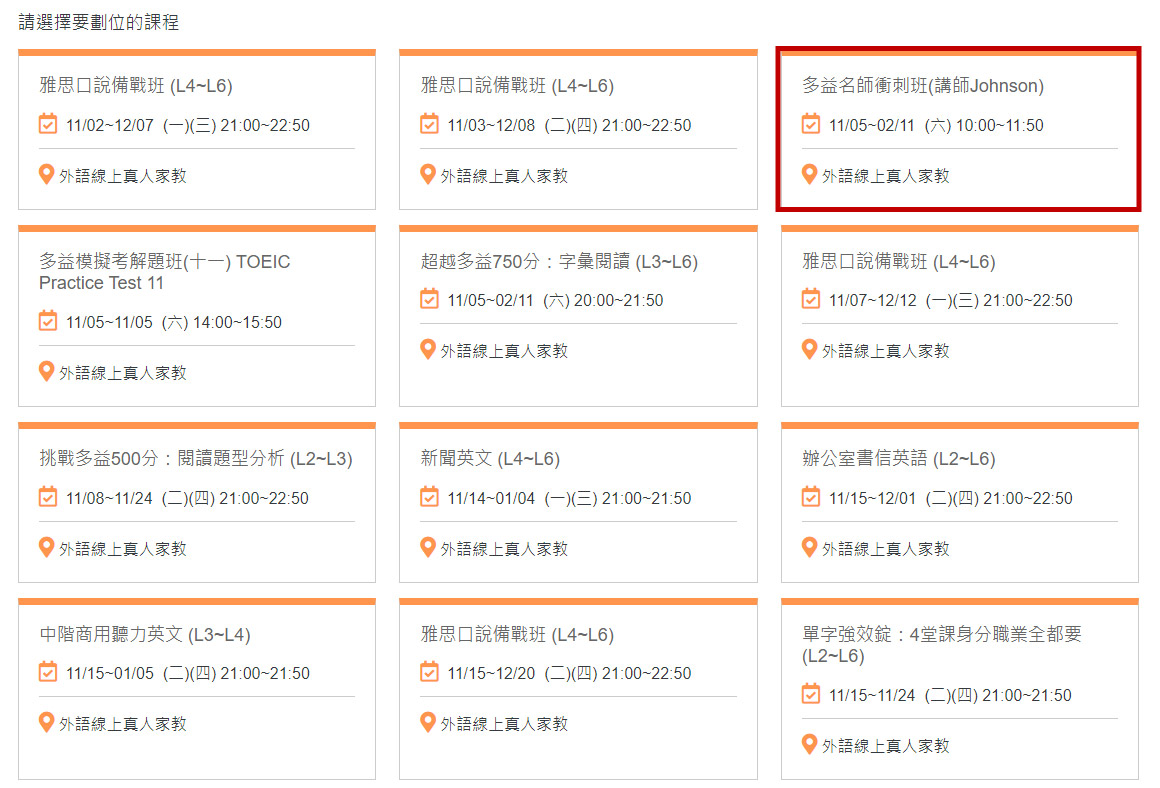Viewport: 1160px width, 788px height.
Task: Click 外語線上真人家教 text in TOEIC Practice Test card
Action: pyautogui.click(x=123, y=372)
